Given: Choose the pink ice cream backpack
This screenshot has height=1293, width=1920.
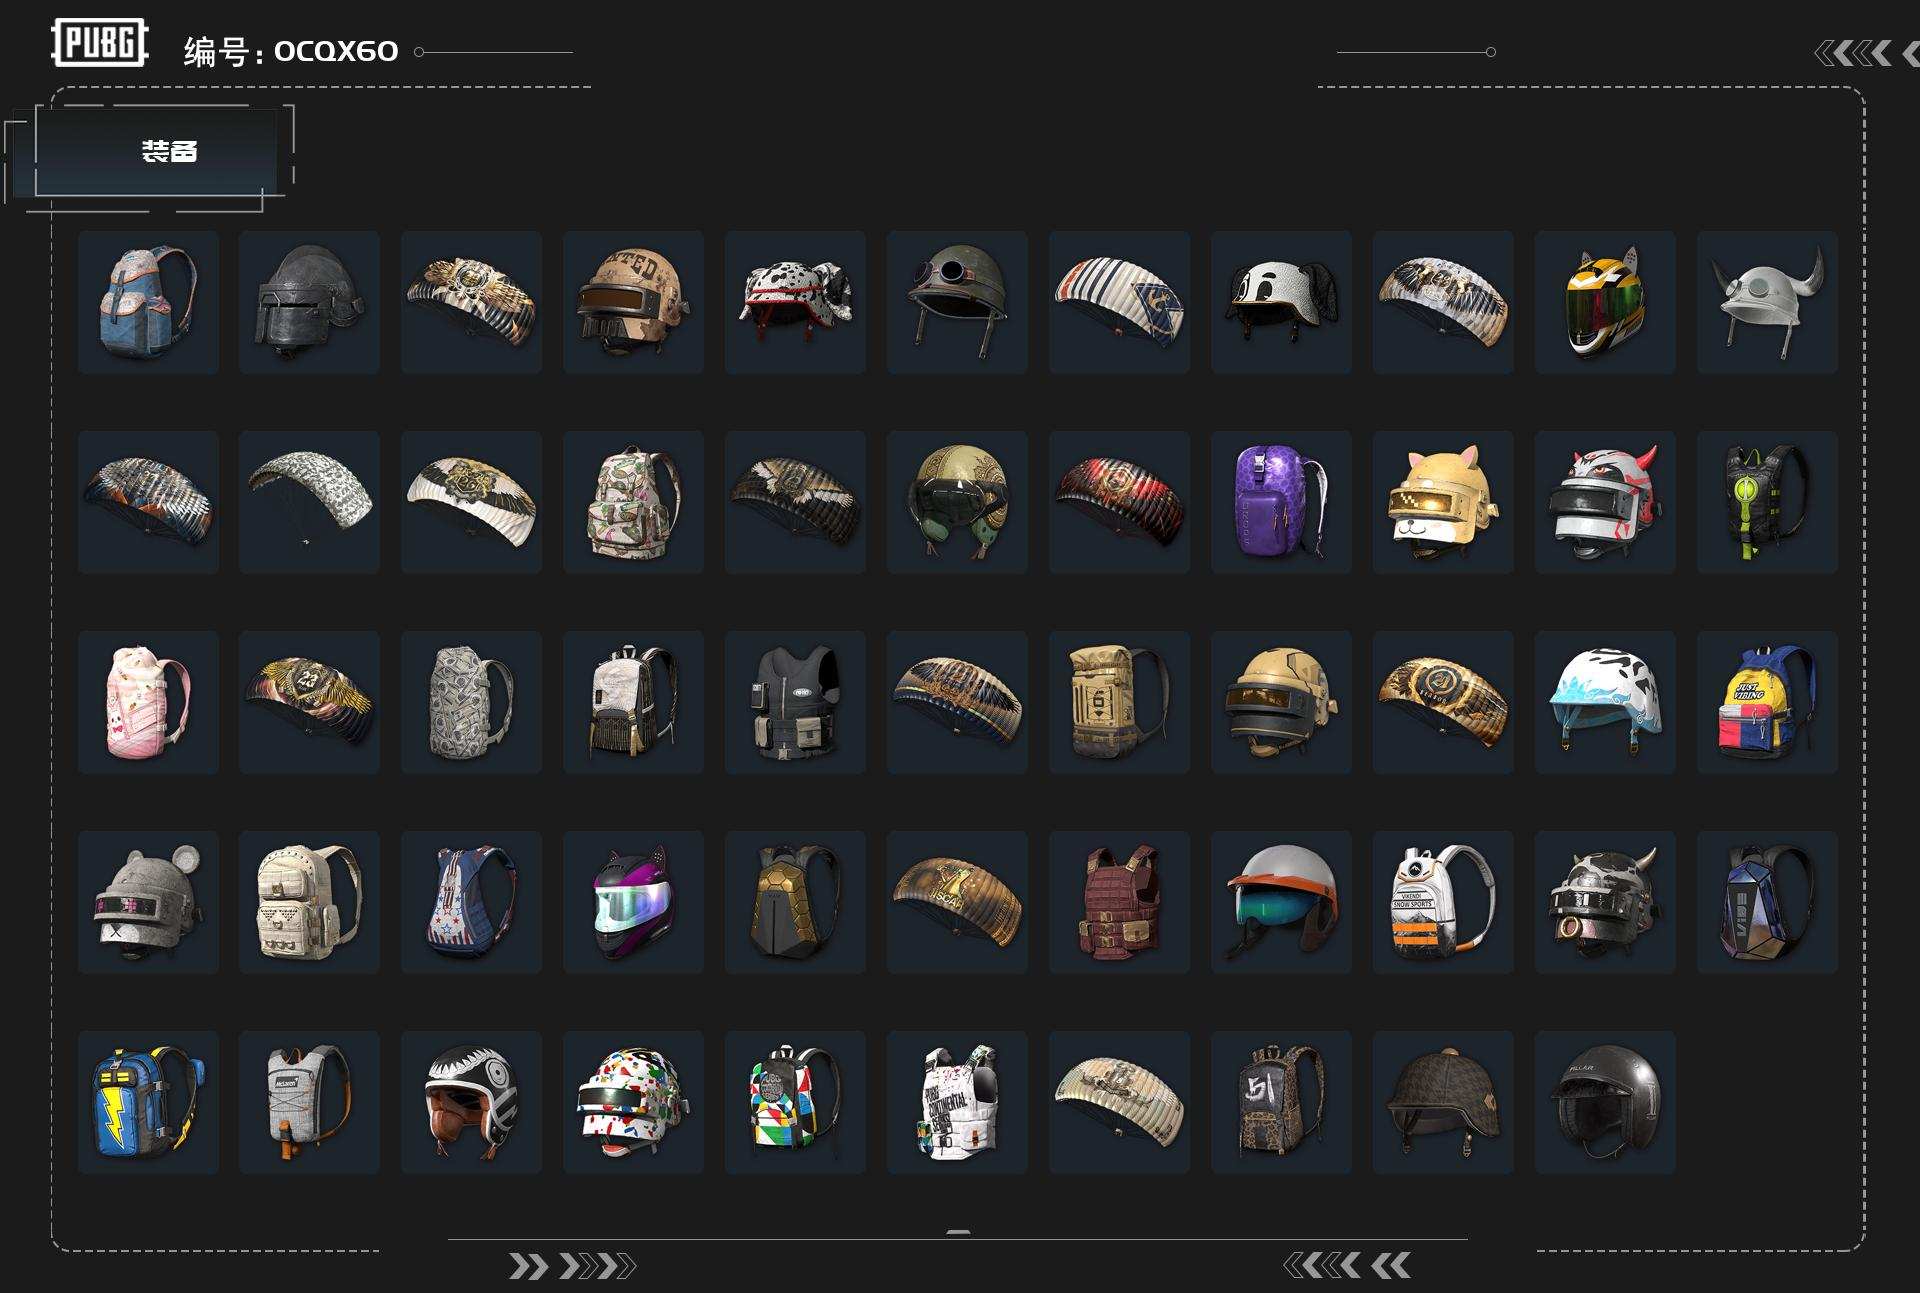Looking at the screenshot, I should point(148,702).
